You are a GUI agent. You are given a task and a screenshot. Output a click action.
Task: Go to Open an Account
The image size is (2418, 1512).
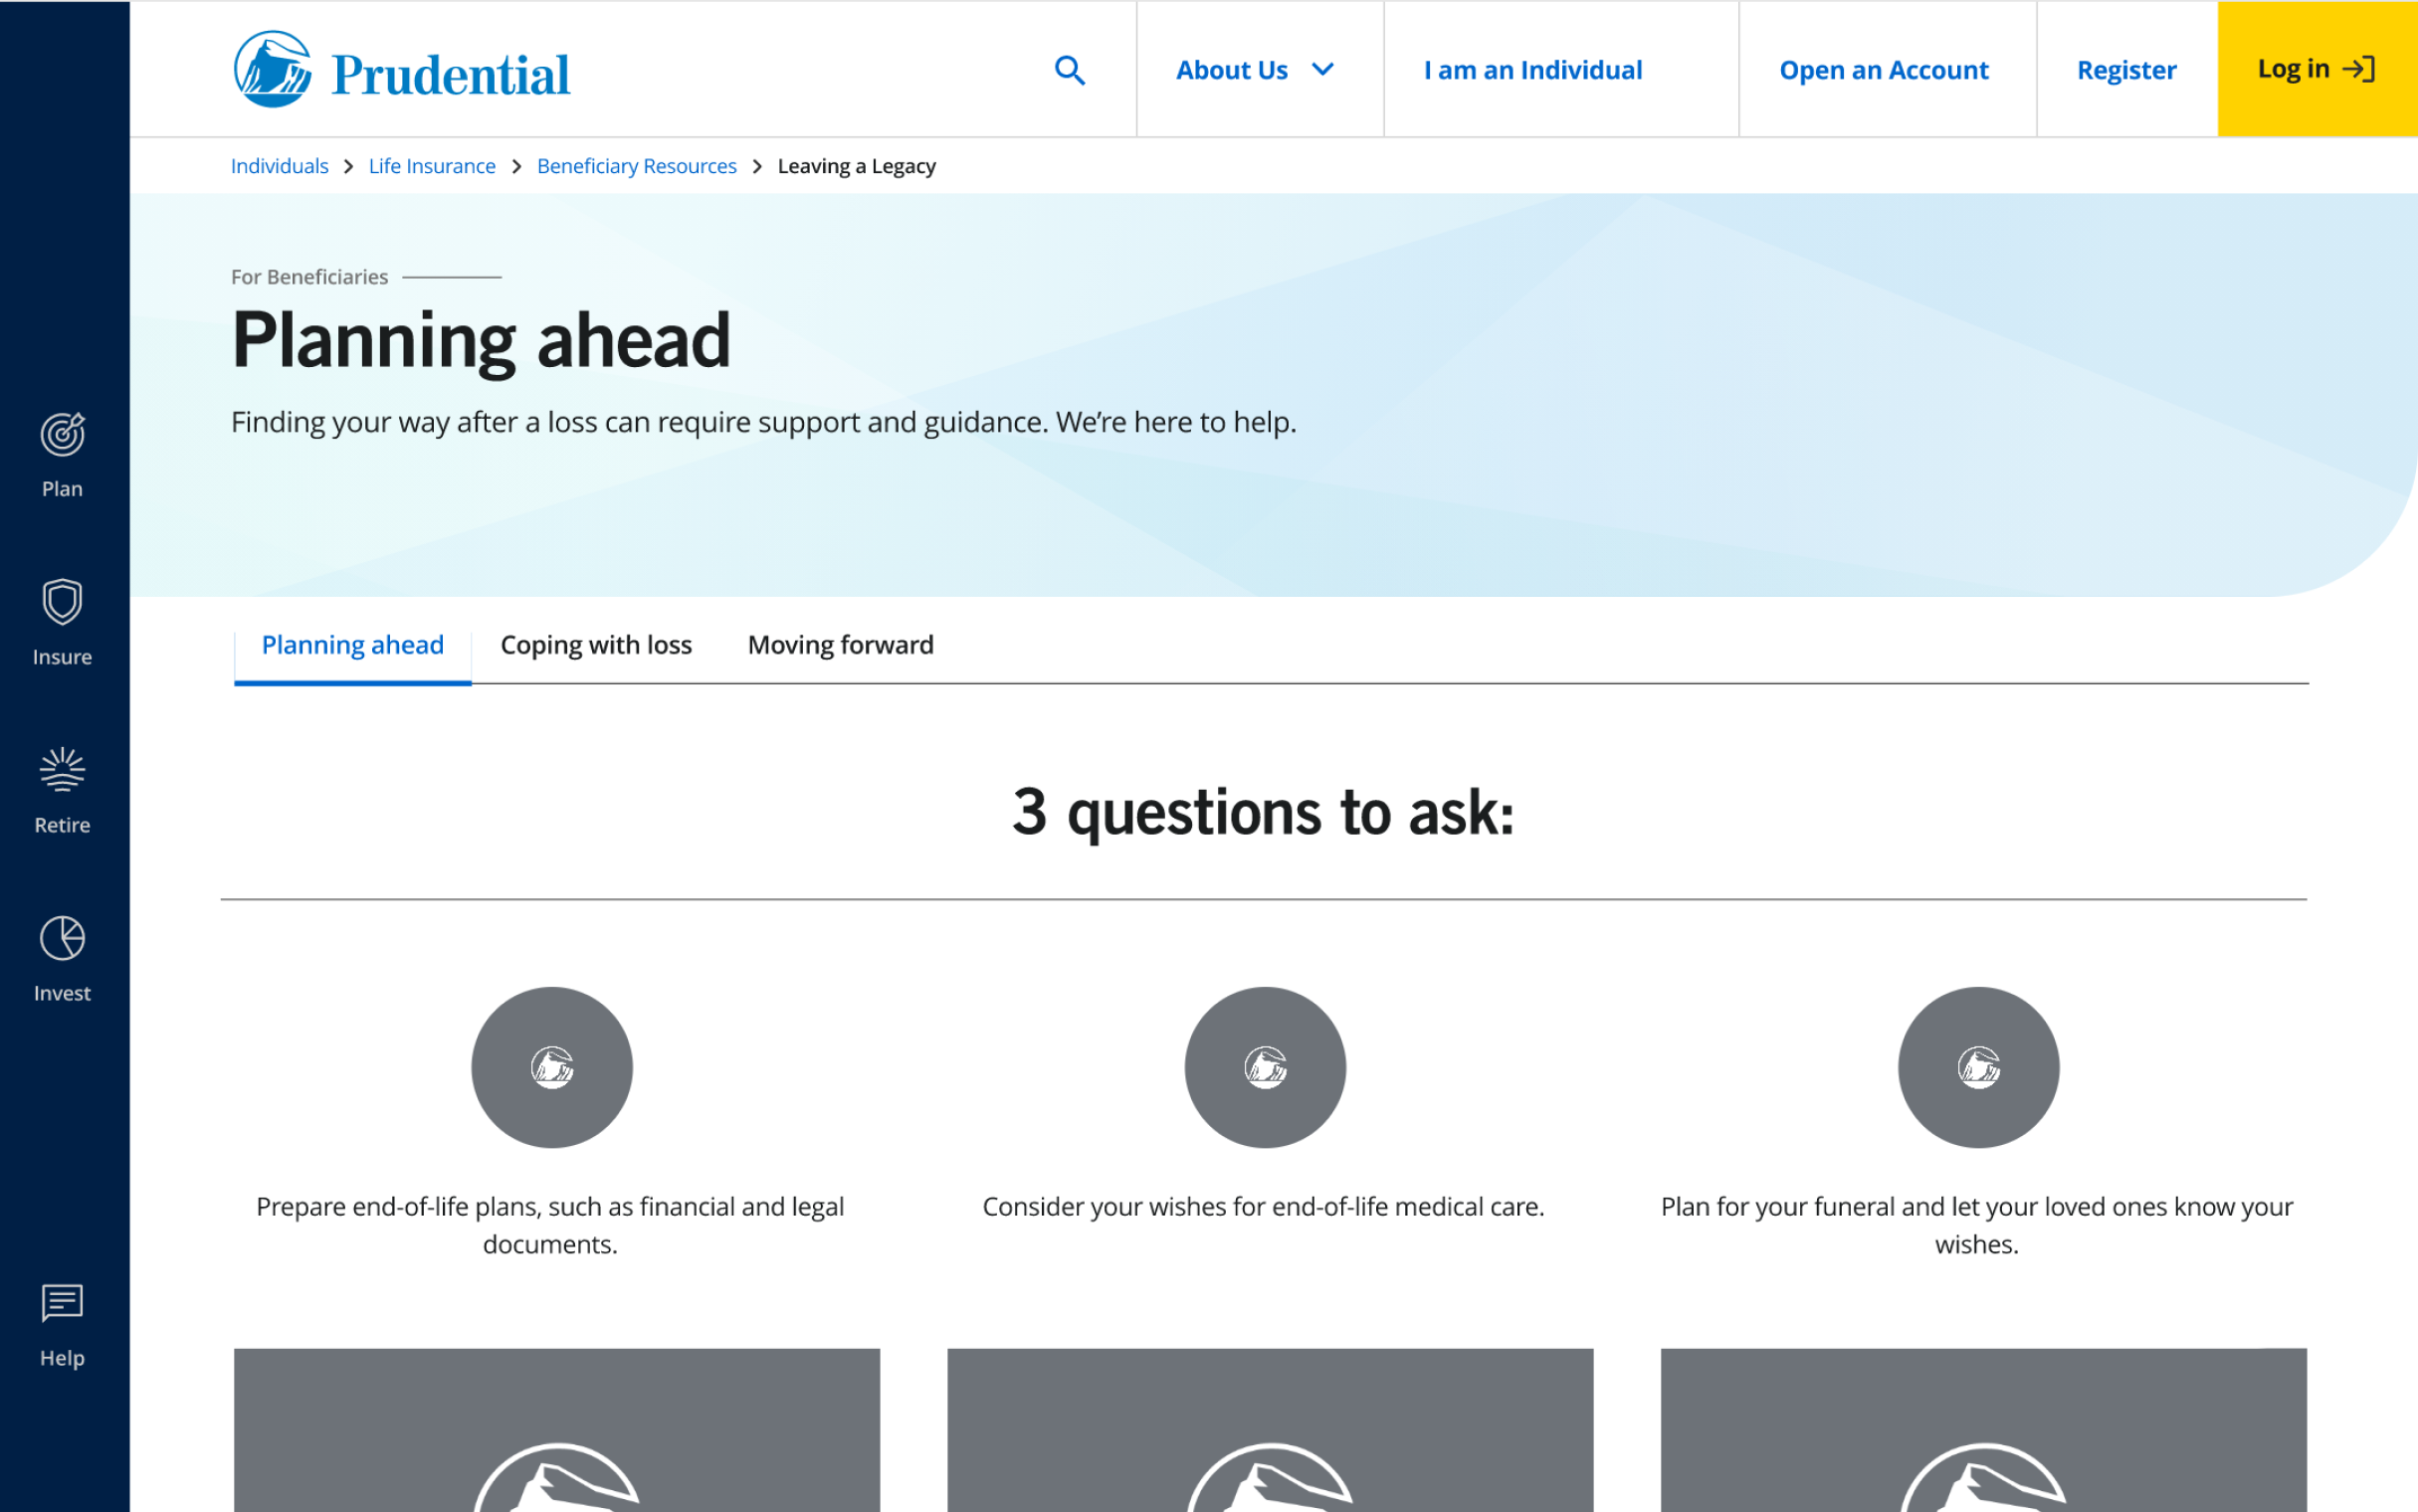click(1883, 70)
